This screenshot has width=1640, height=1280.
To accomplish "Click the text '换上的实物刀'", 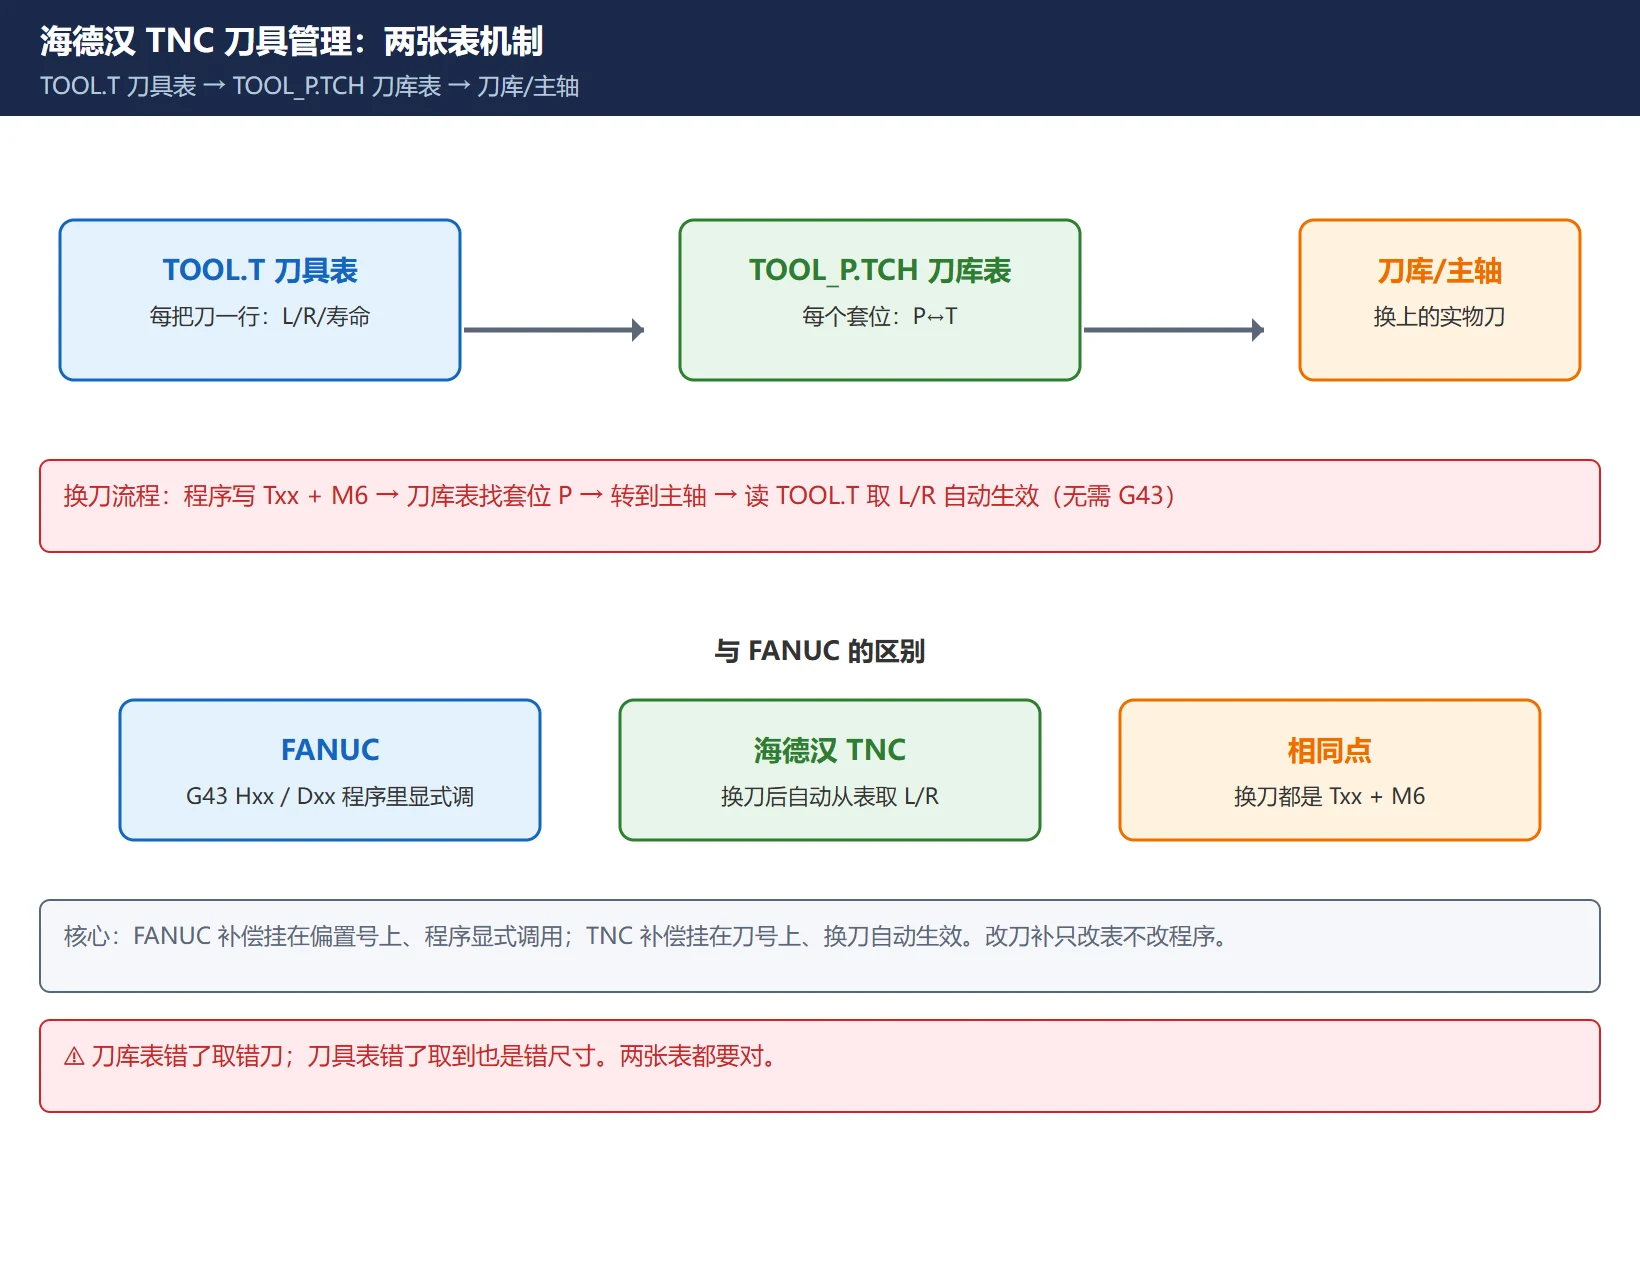I will coord(1440,317).
